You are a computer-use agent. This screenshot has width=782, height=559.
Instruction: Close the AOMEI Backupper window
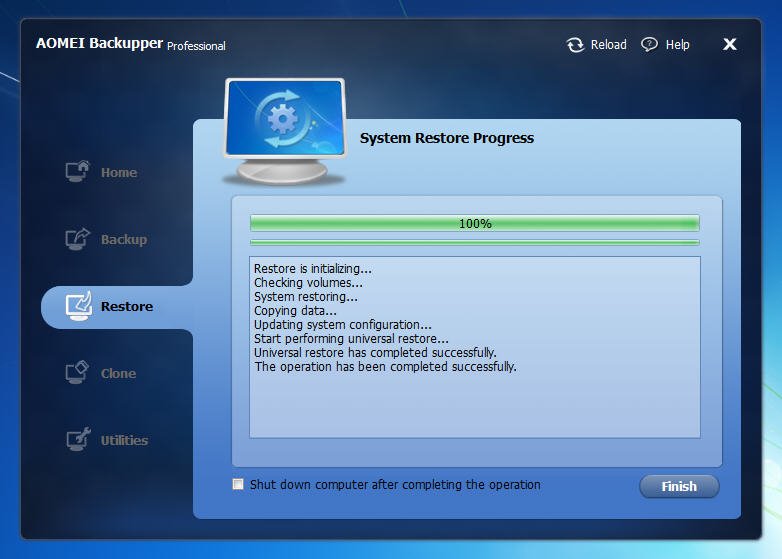pyautogui.click(x=730, y=44)
